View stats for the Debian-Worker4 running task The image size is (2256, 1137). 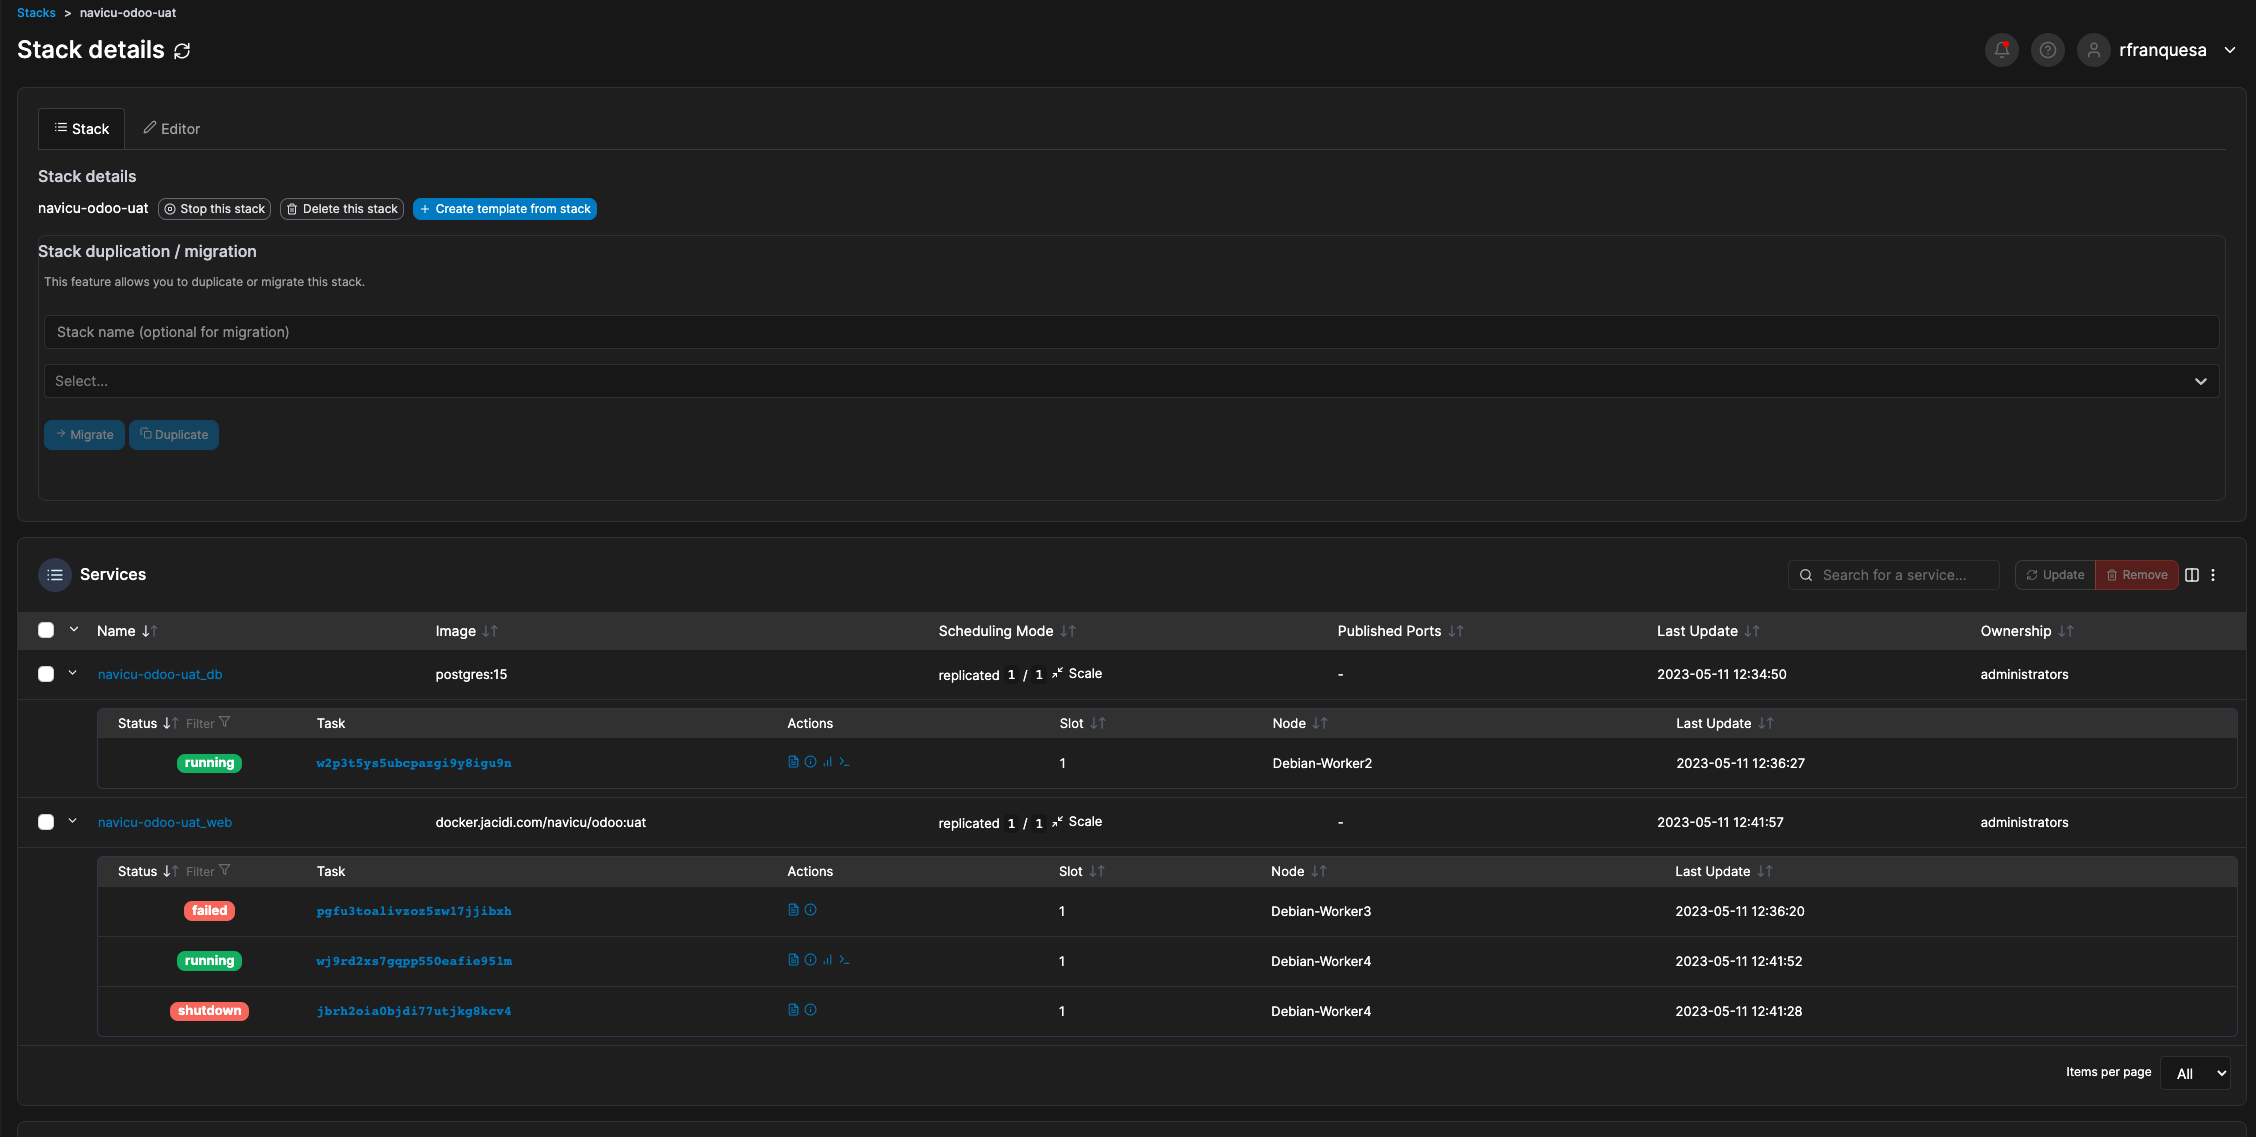[827, 960]
